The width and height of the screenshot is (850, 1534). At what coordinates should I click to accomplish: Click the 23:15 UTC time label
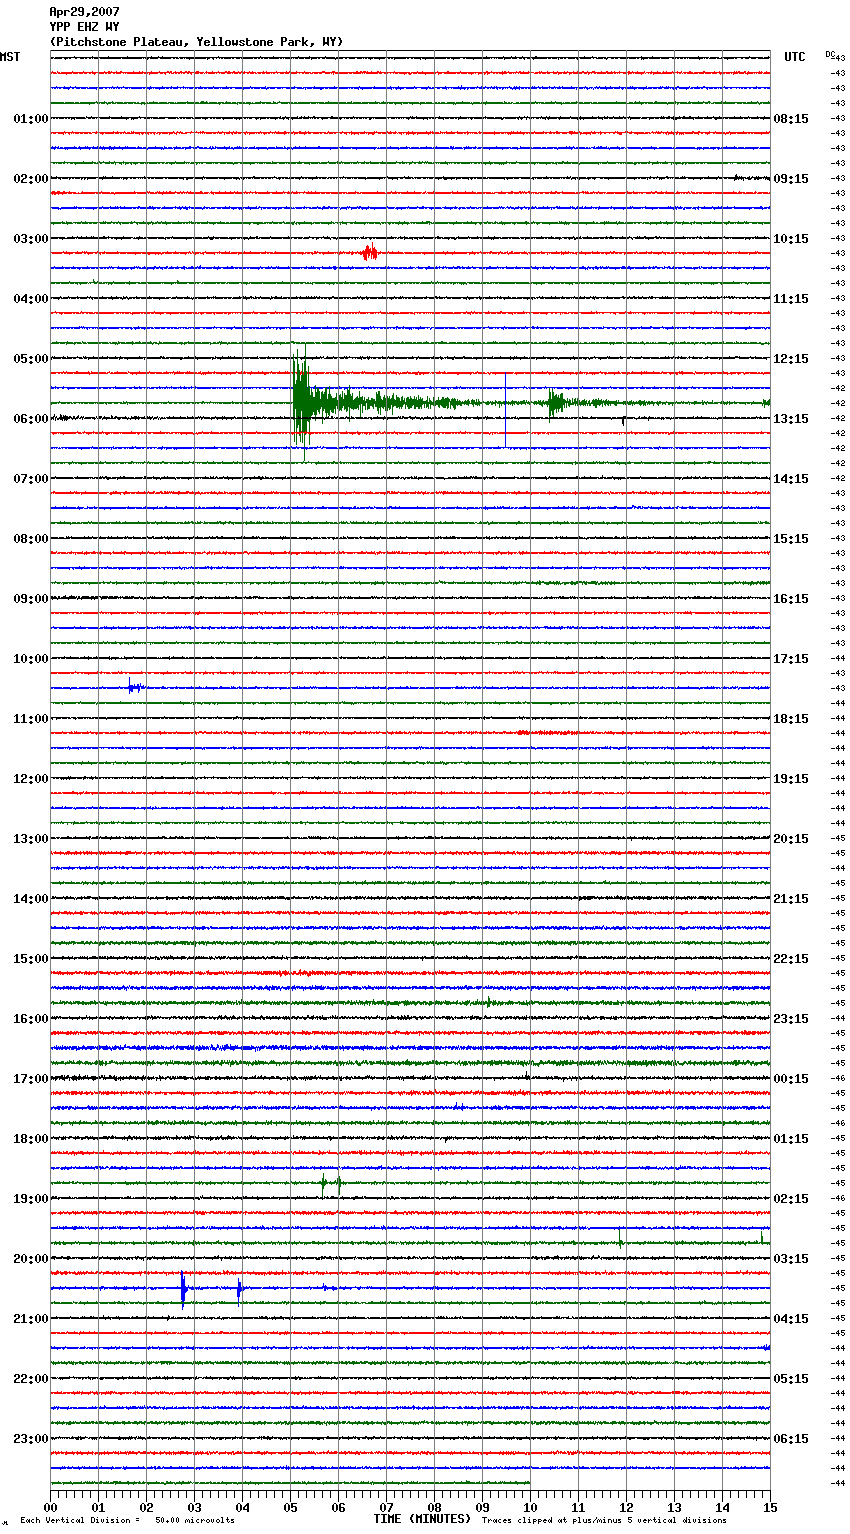click(x=791, y=1019)
